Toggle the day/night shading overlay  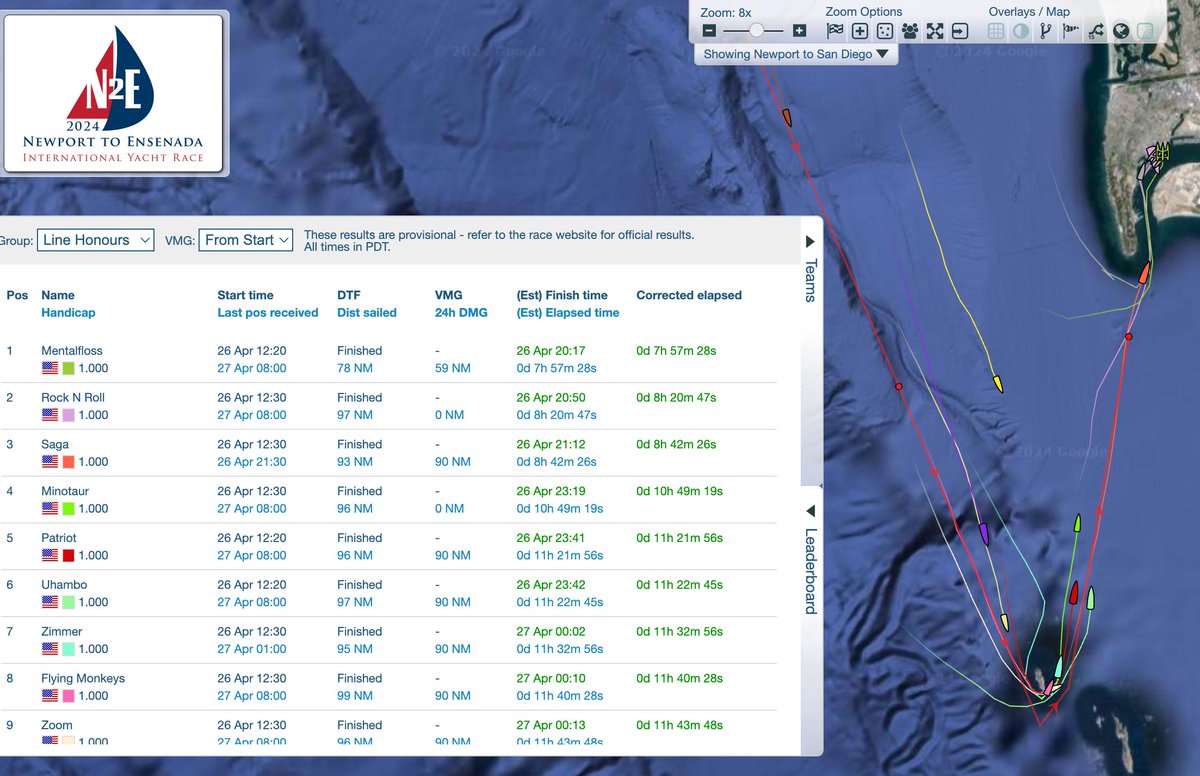pyautogui.click(x=1021, y=31)
